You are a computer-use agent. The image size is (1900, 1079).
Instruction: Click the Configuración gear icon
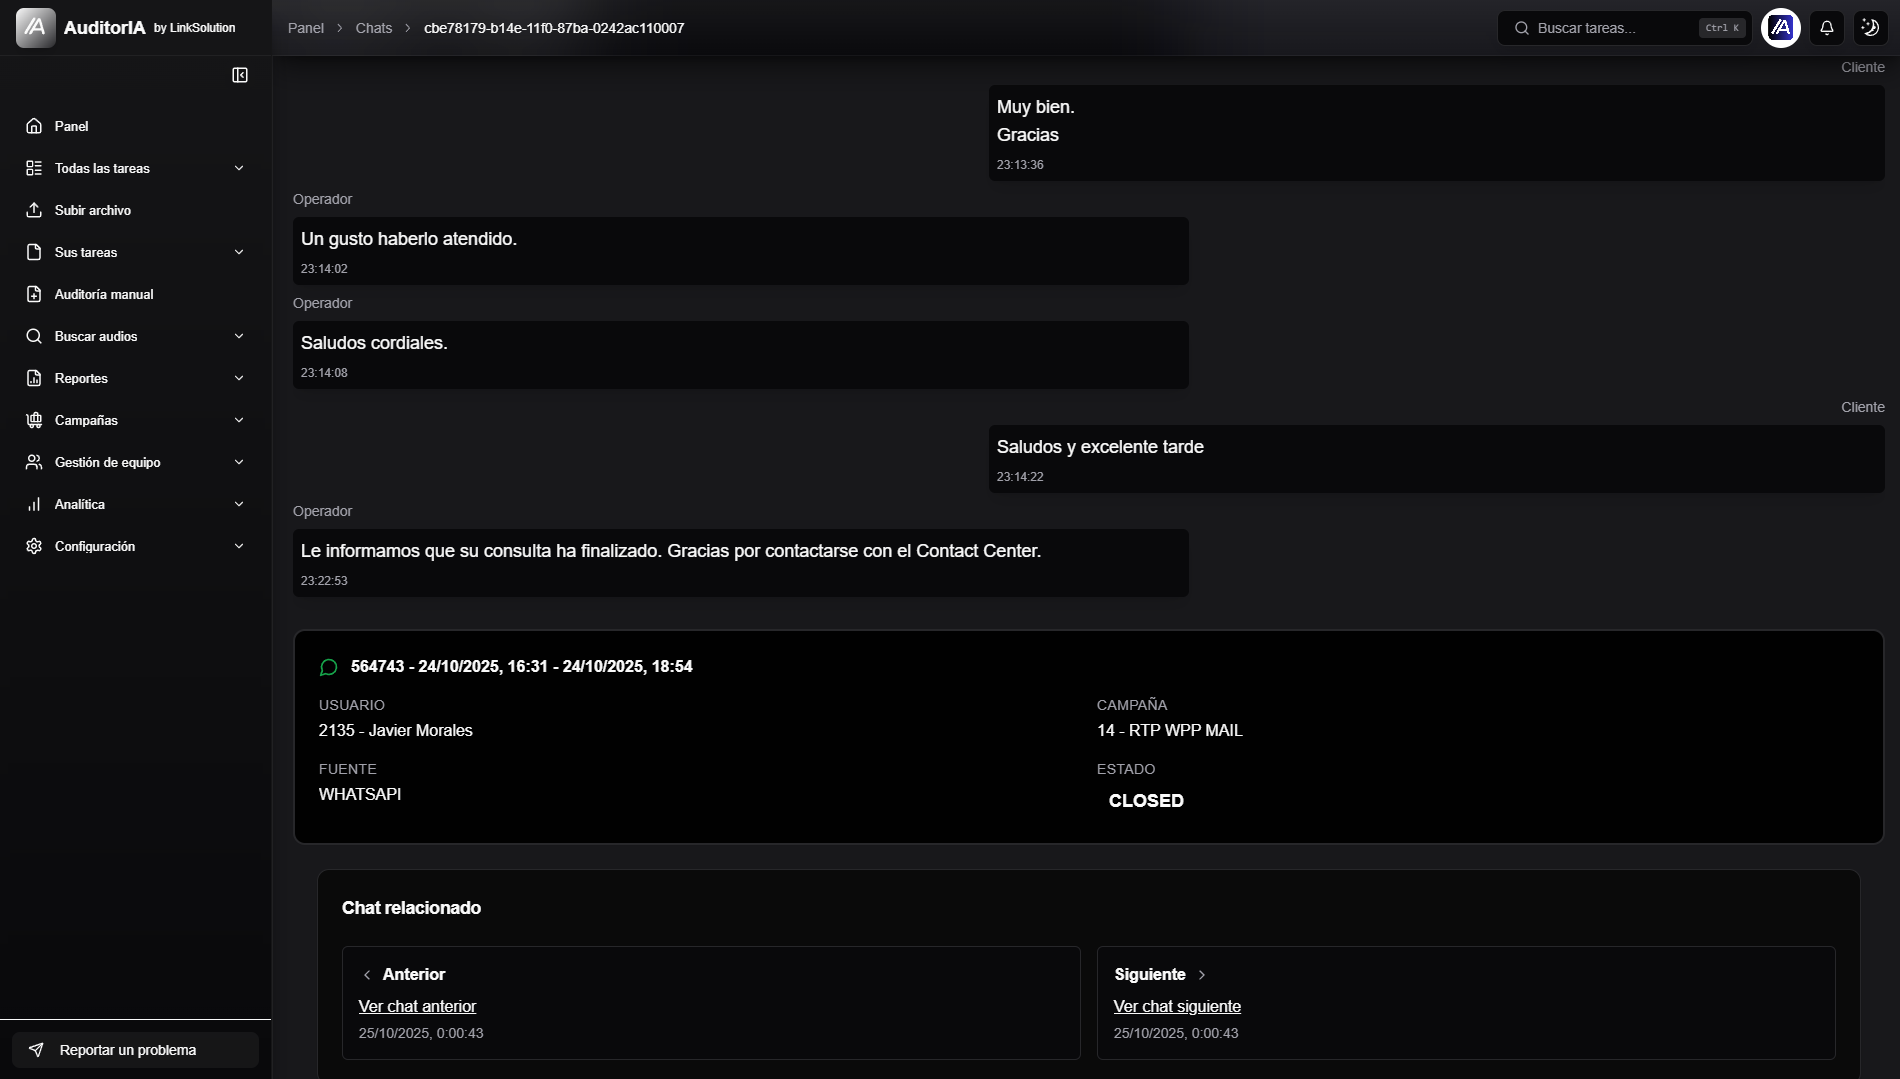[34, 546]
